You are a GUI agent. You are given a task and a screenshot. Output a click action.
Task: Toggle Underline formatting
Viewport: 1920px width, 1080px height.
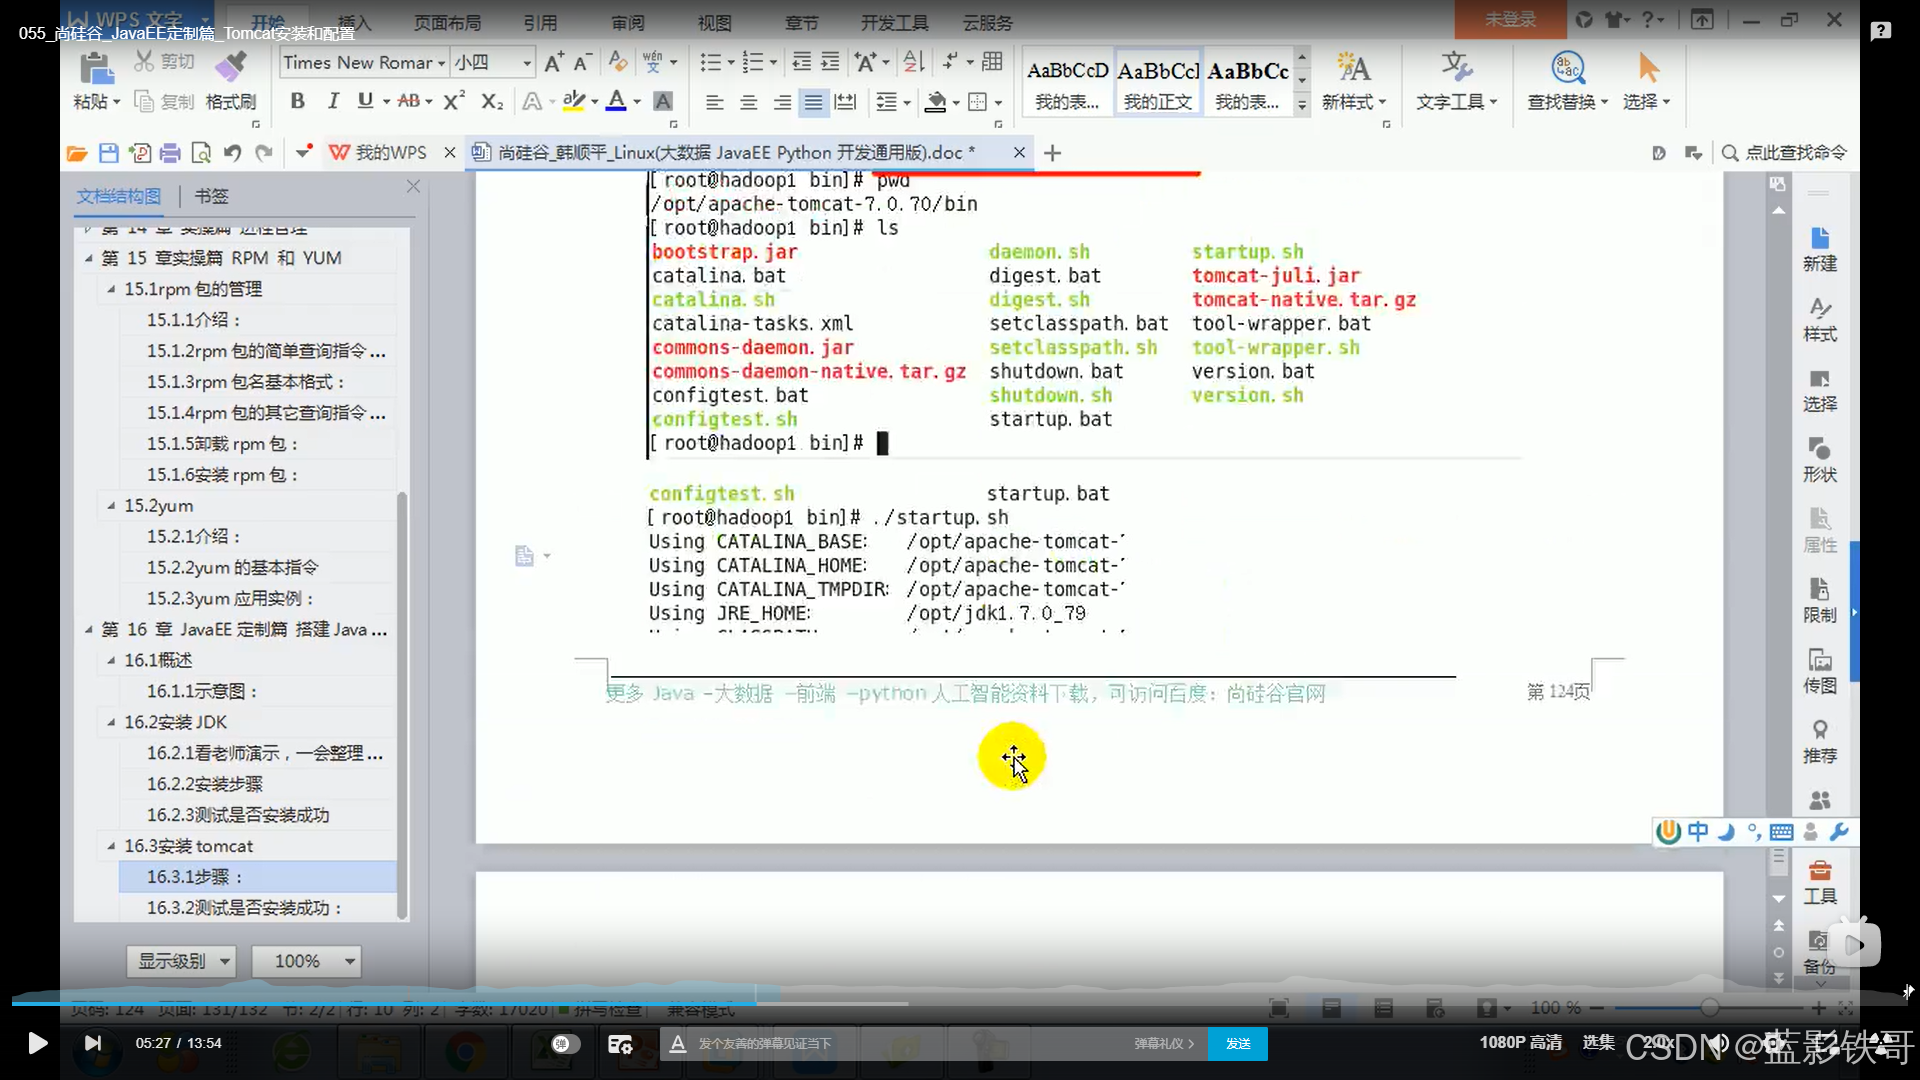365,101
